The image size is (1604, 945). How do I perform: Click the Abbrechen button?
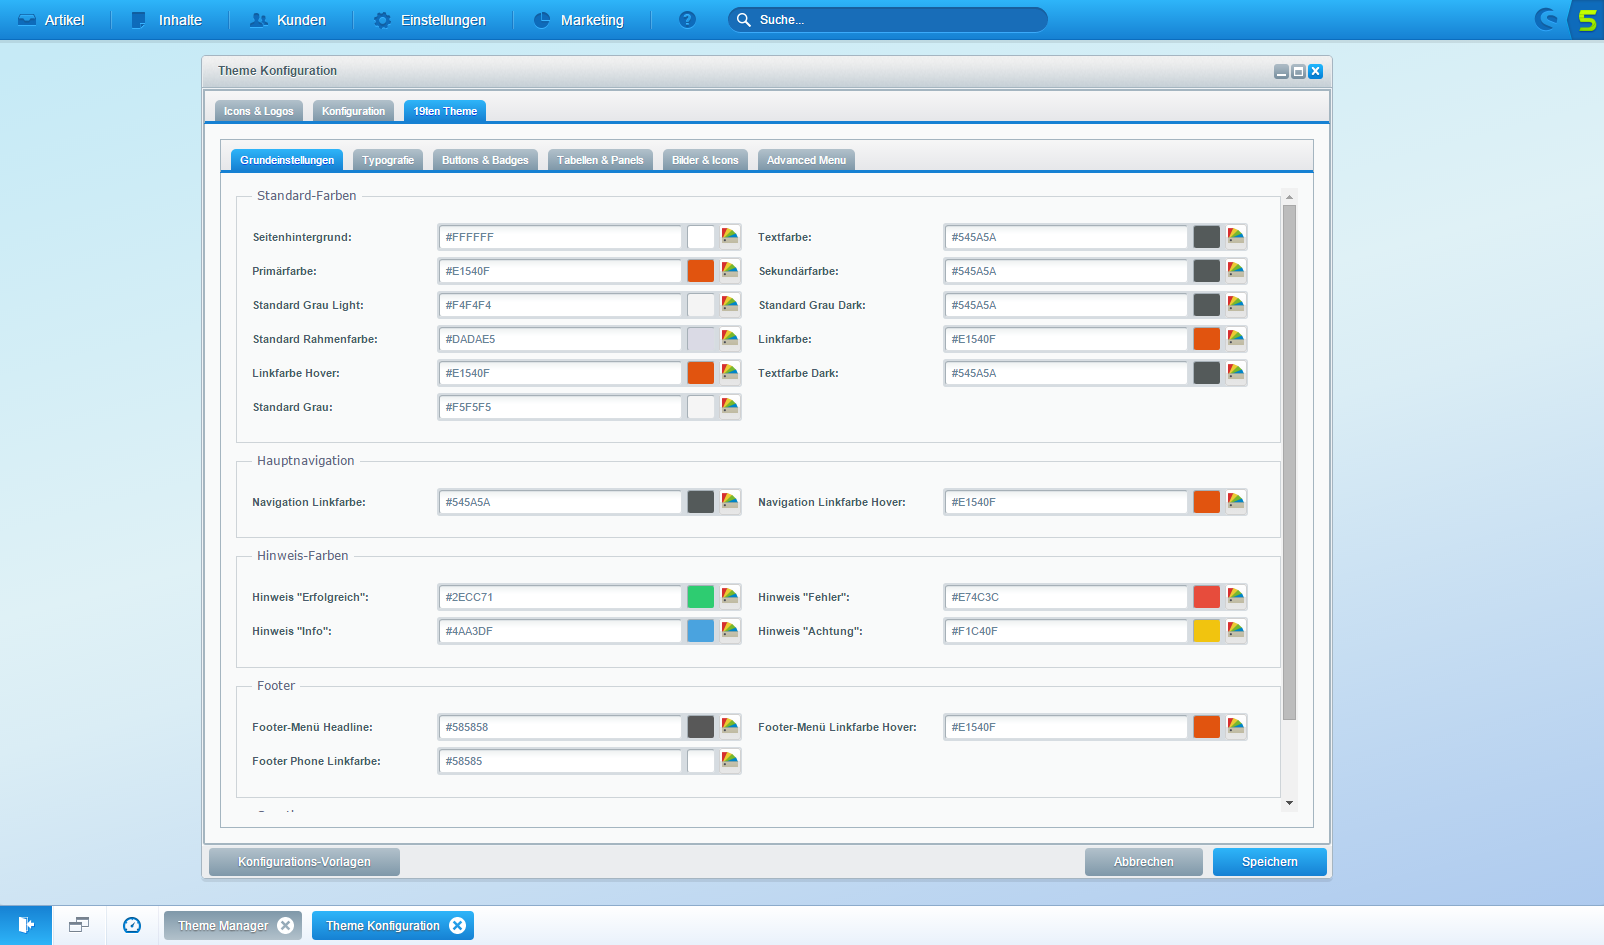(x=1144, y=862)
